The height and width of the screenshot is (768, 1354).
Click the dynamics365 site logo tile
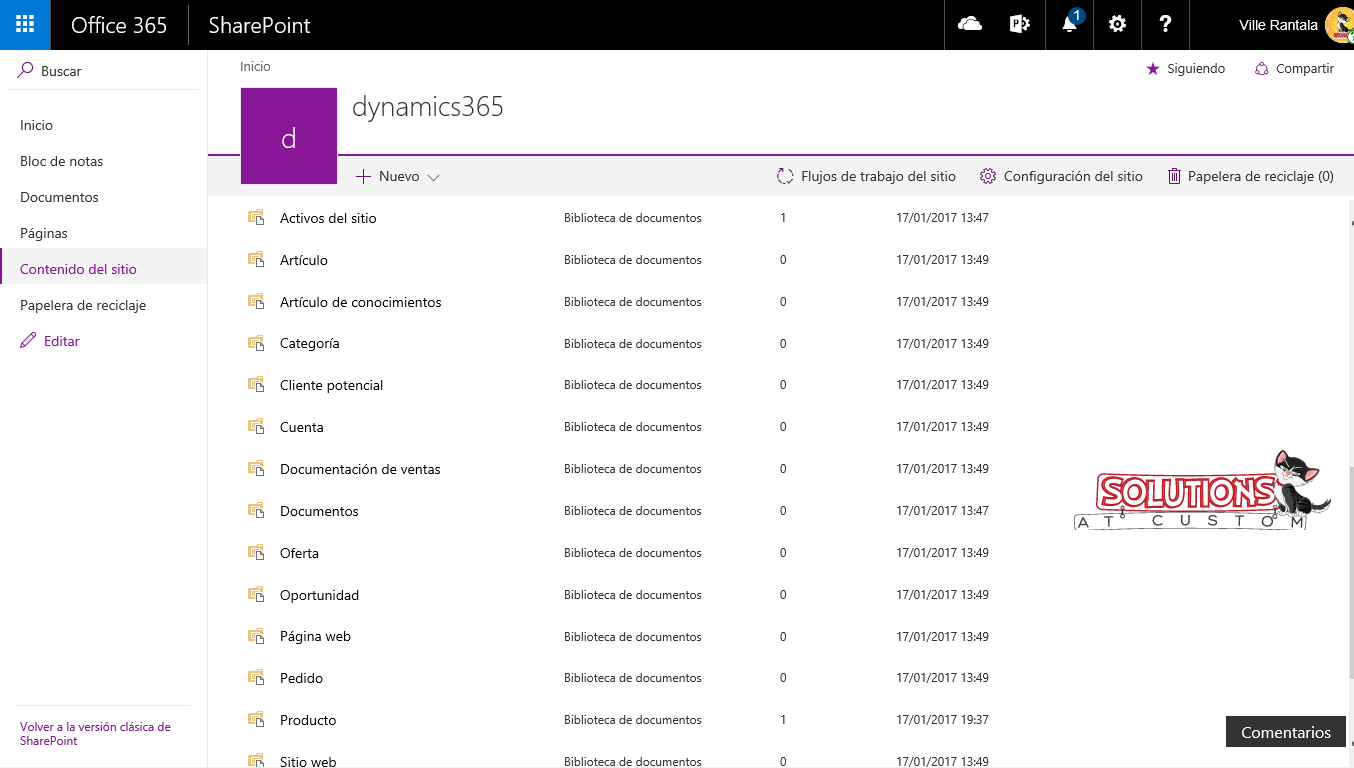point(289,136)
